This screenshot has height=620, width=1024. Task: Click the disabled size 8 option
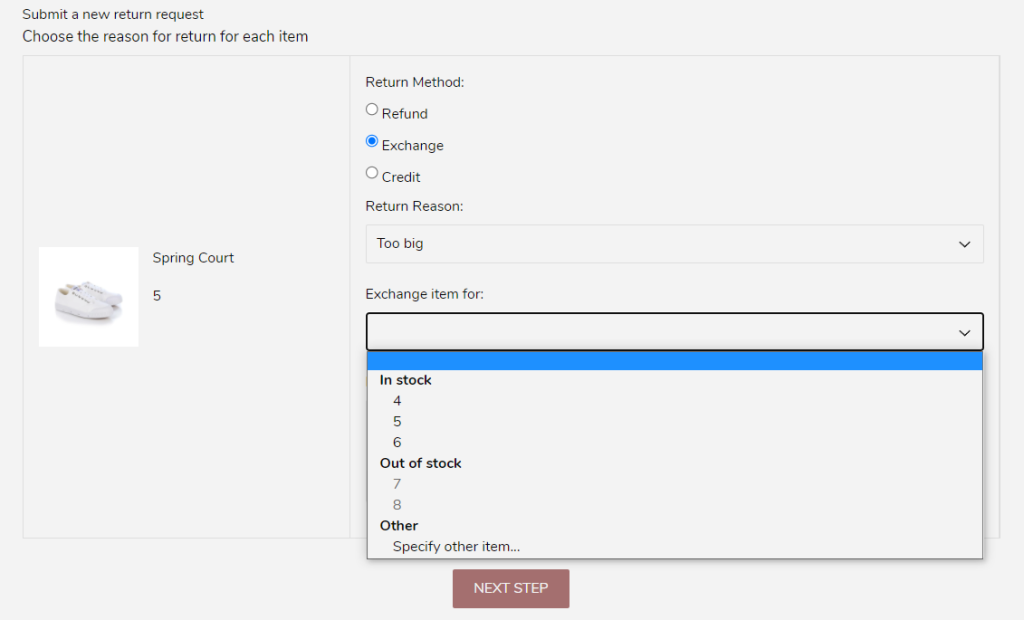(675, 505)
